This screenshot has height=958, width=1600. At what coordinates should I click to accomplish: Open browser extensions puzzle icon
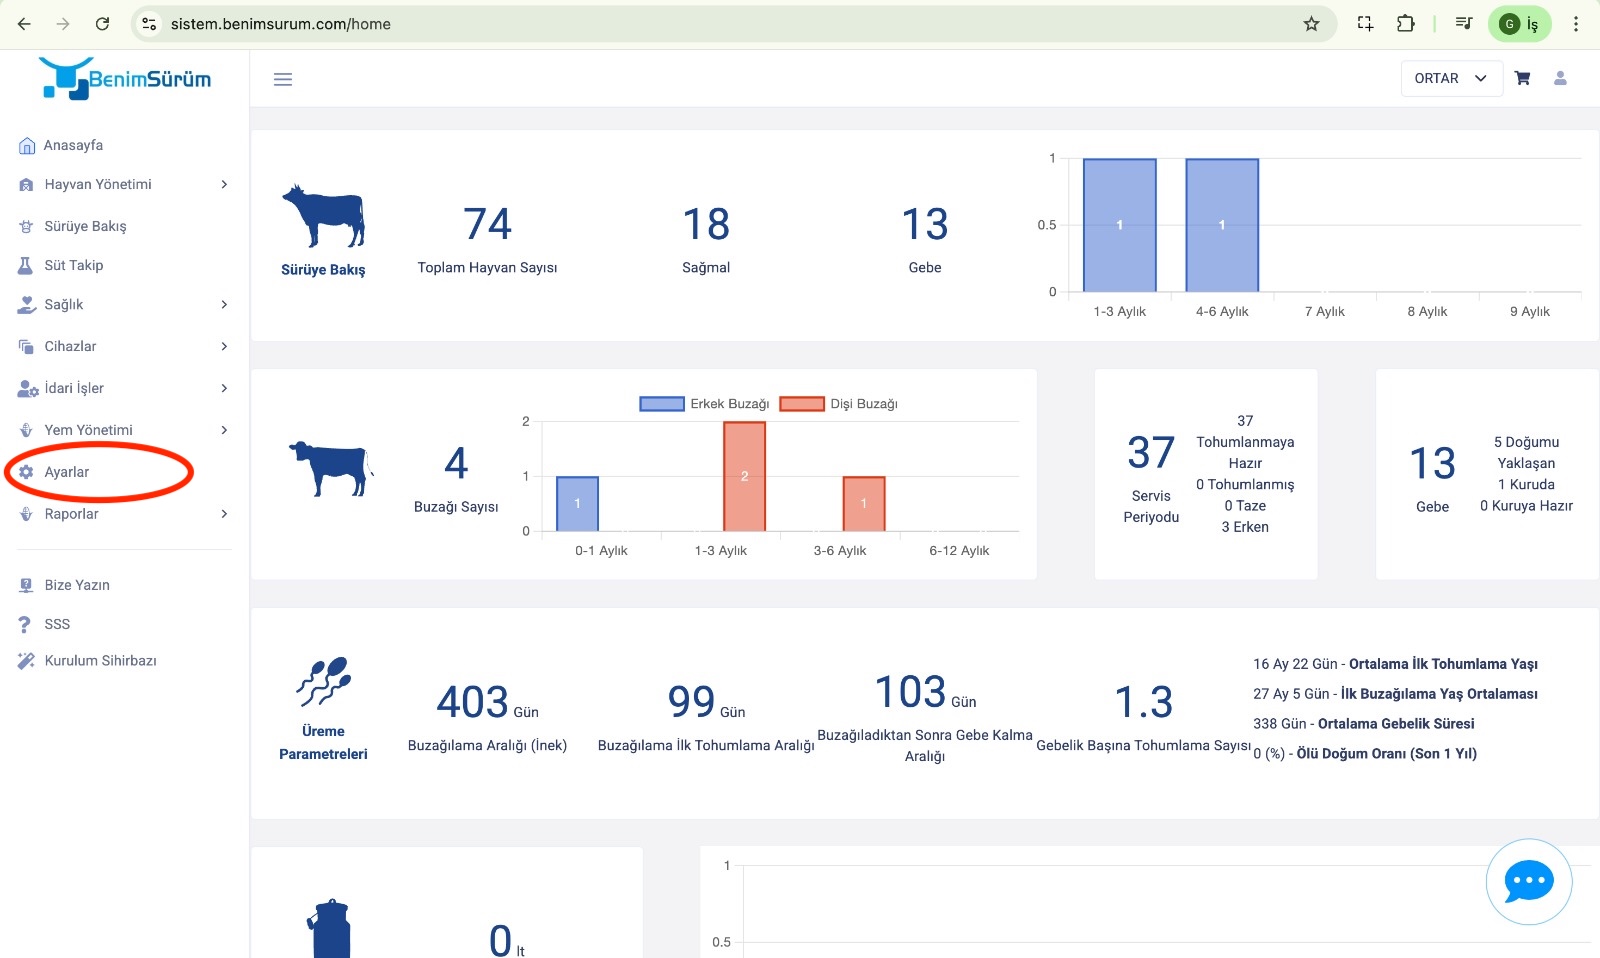tap(1405, 24)
